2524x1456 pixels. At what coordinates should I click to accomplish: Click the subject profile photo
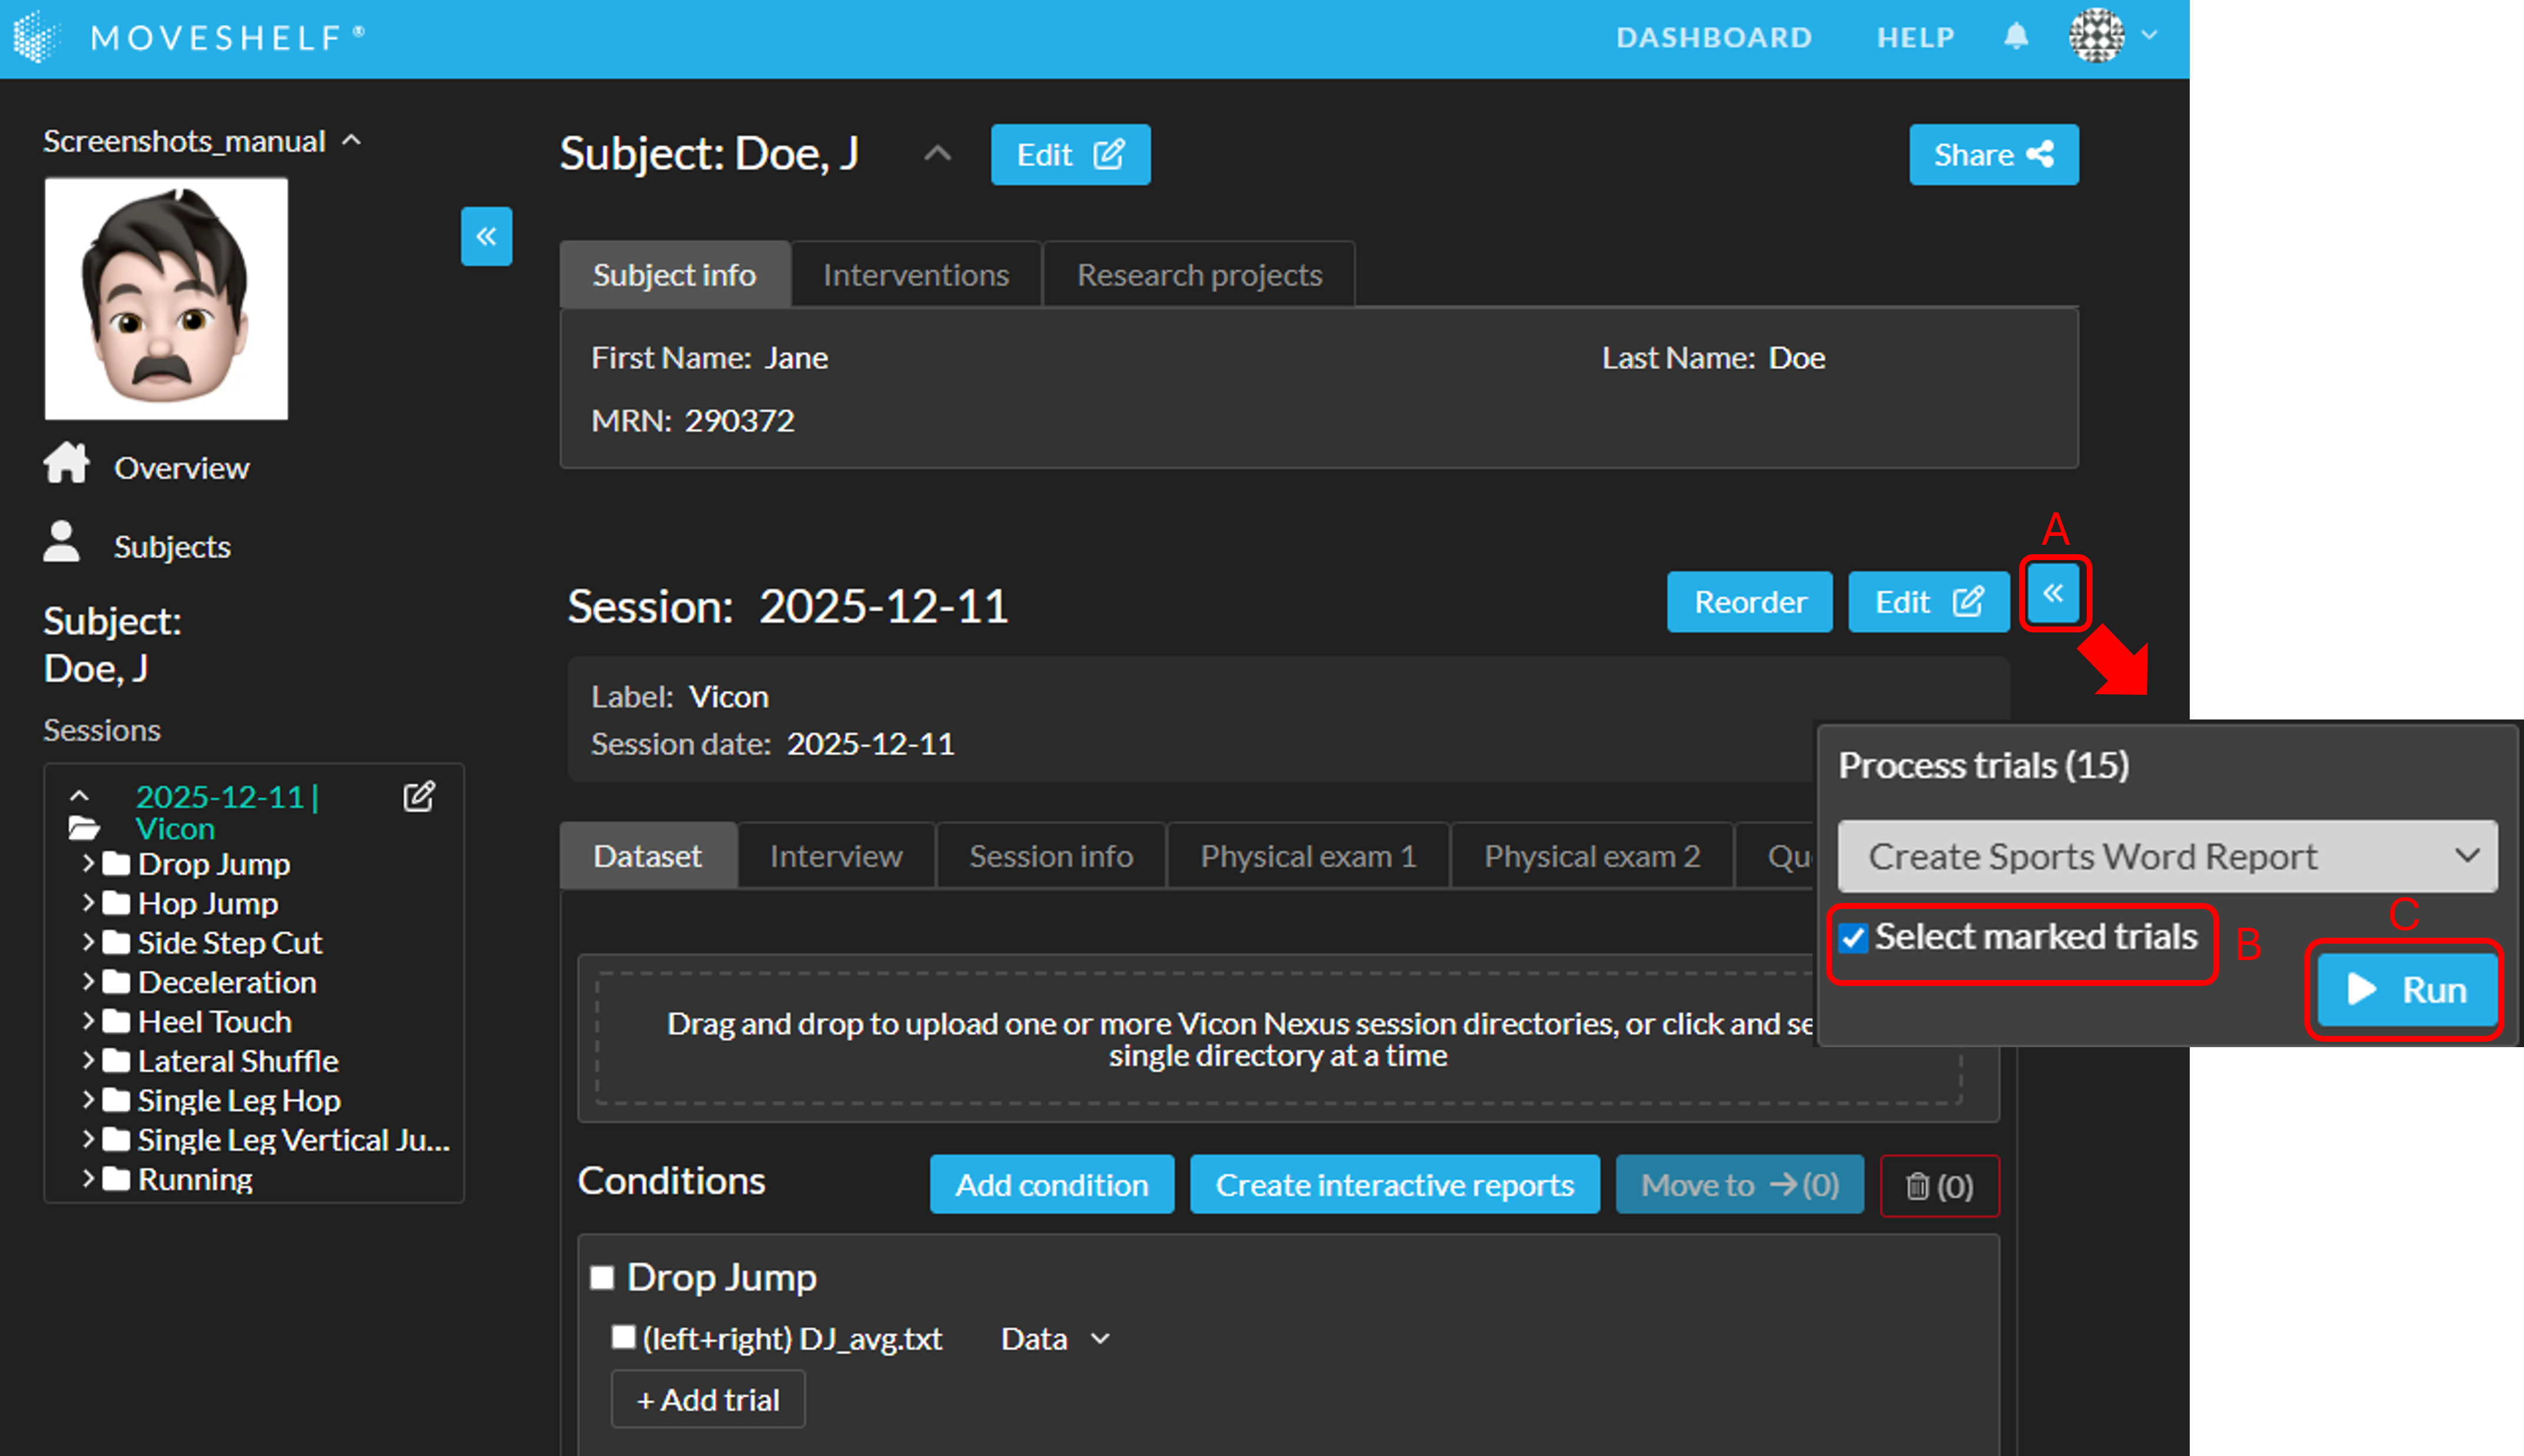(x=166, y=299)
